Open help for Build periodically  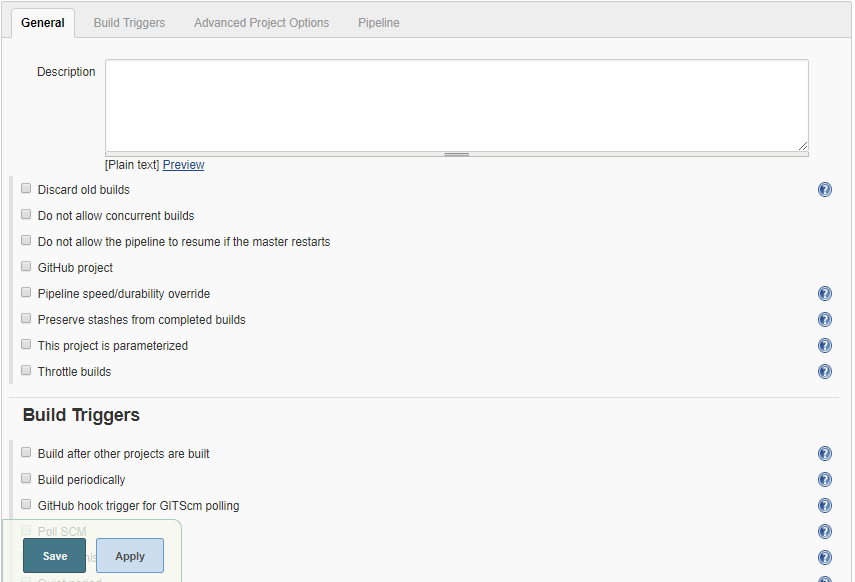point(824,479)
